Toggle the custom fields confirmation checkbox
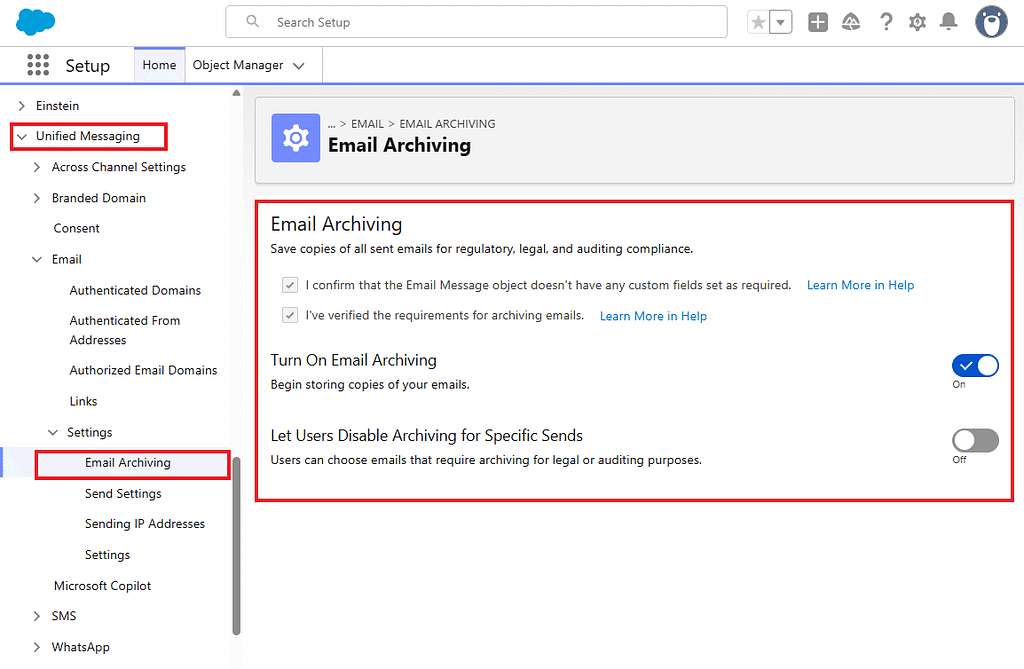This screenshot has width=1024, height=669. coord(290,285)
